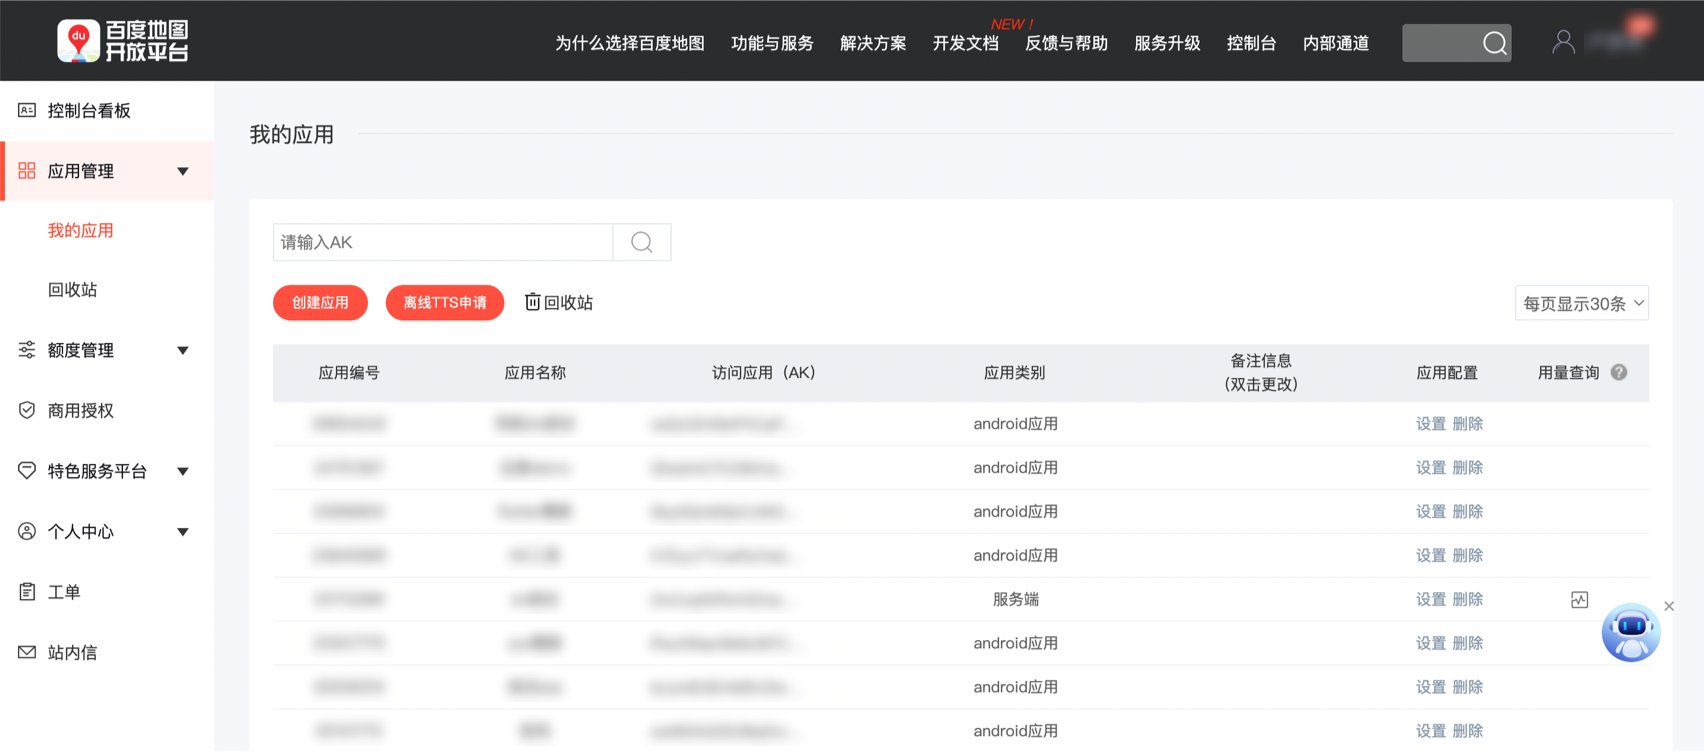
Task: Open the 回收站 trash icon above table
Action: coord(533,302)
